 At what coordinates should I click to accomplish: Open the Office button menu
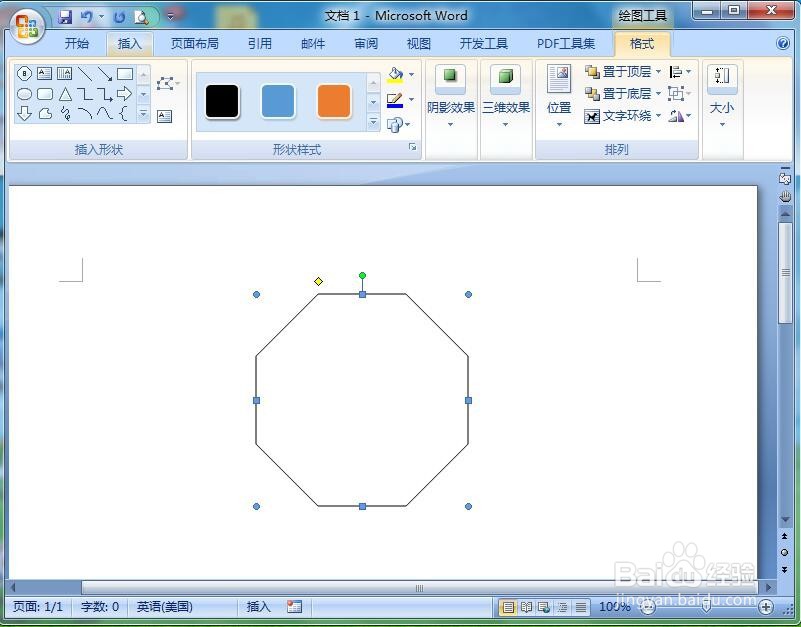pyautogui.click(x=27, y=26)
